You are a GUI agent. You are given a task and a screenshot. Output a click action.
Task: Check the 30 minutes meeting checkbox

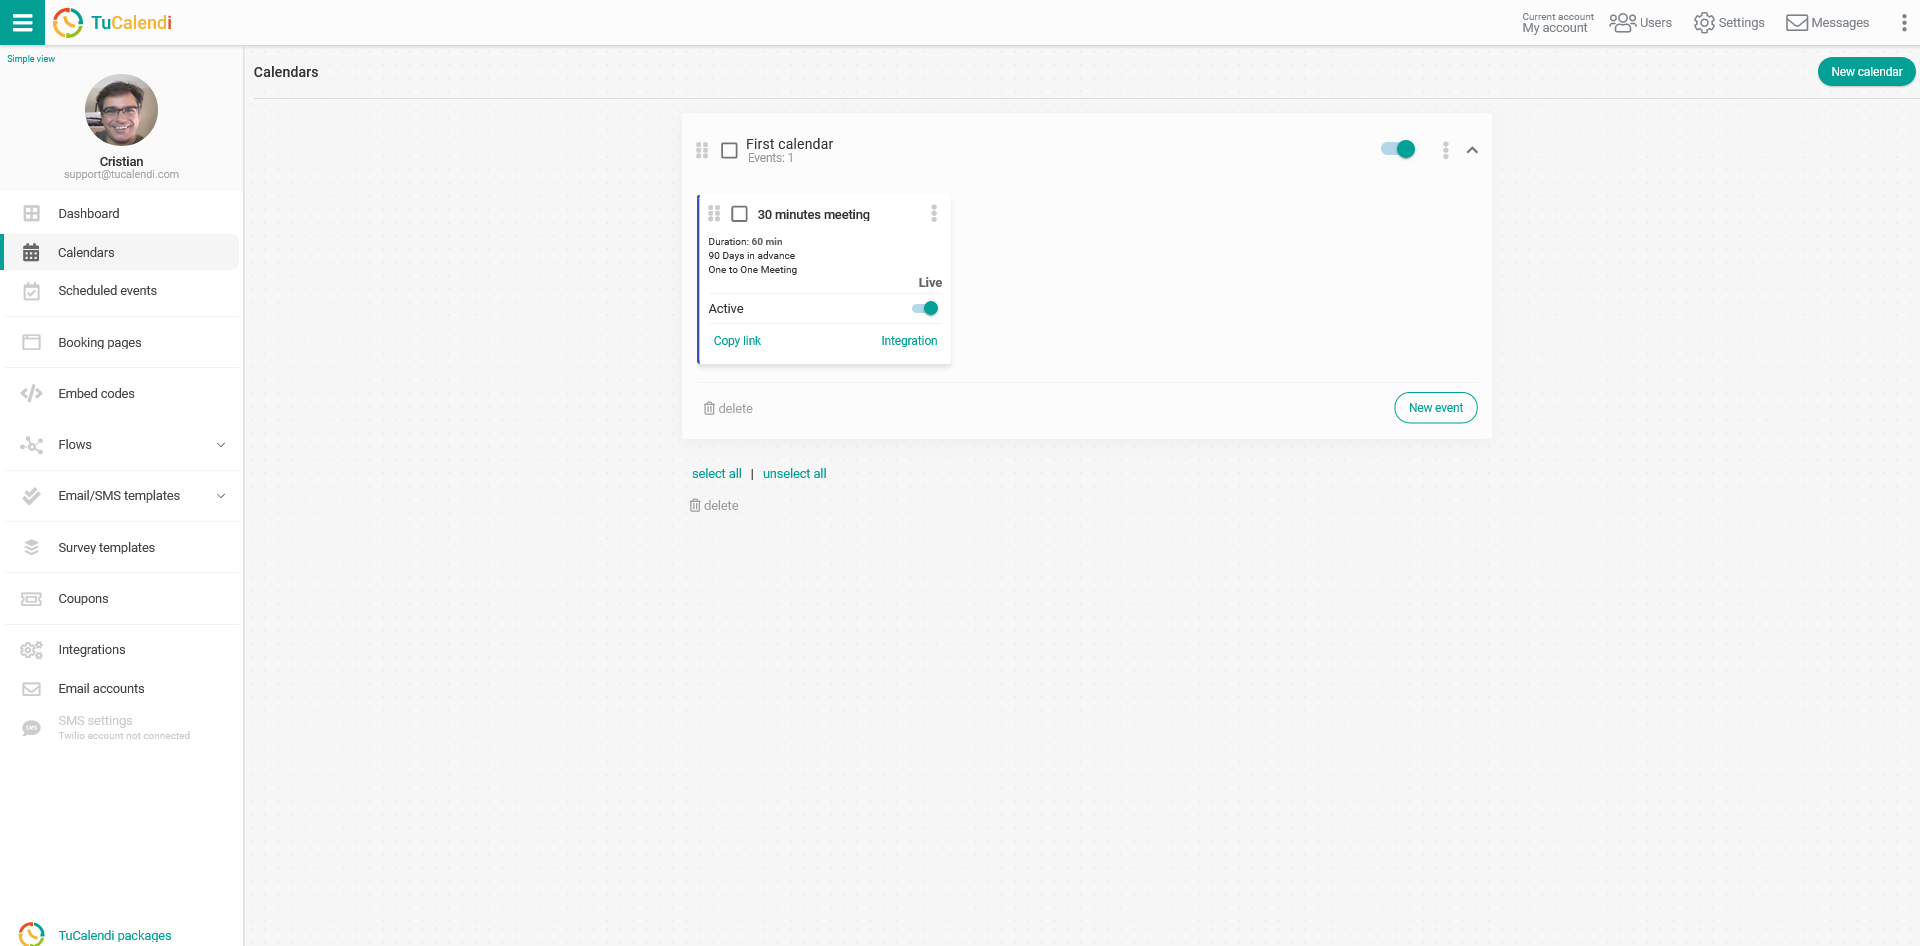click(x=739, y=213)
